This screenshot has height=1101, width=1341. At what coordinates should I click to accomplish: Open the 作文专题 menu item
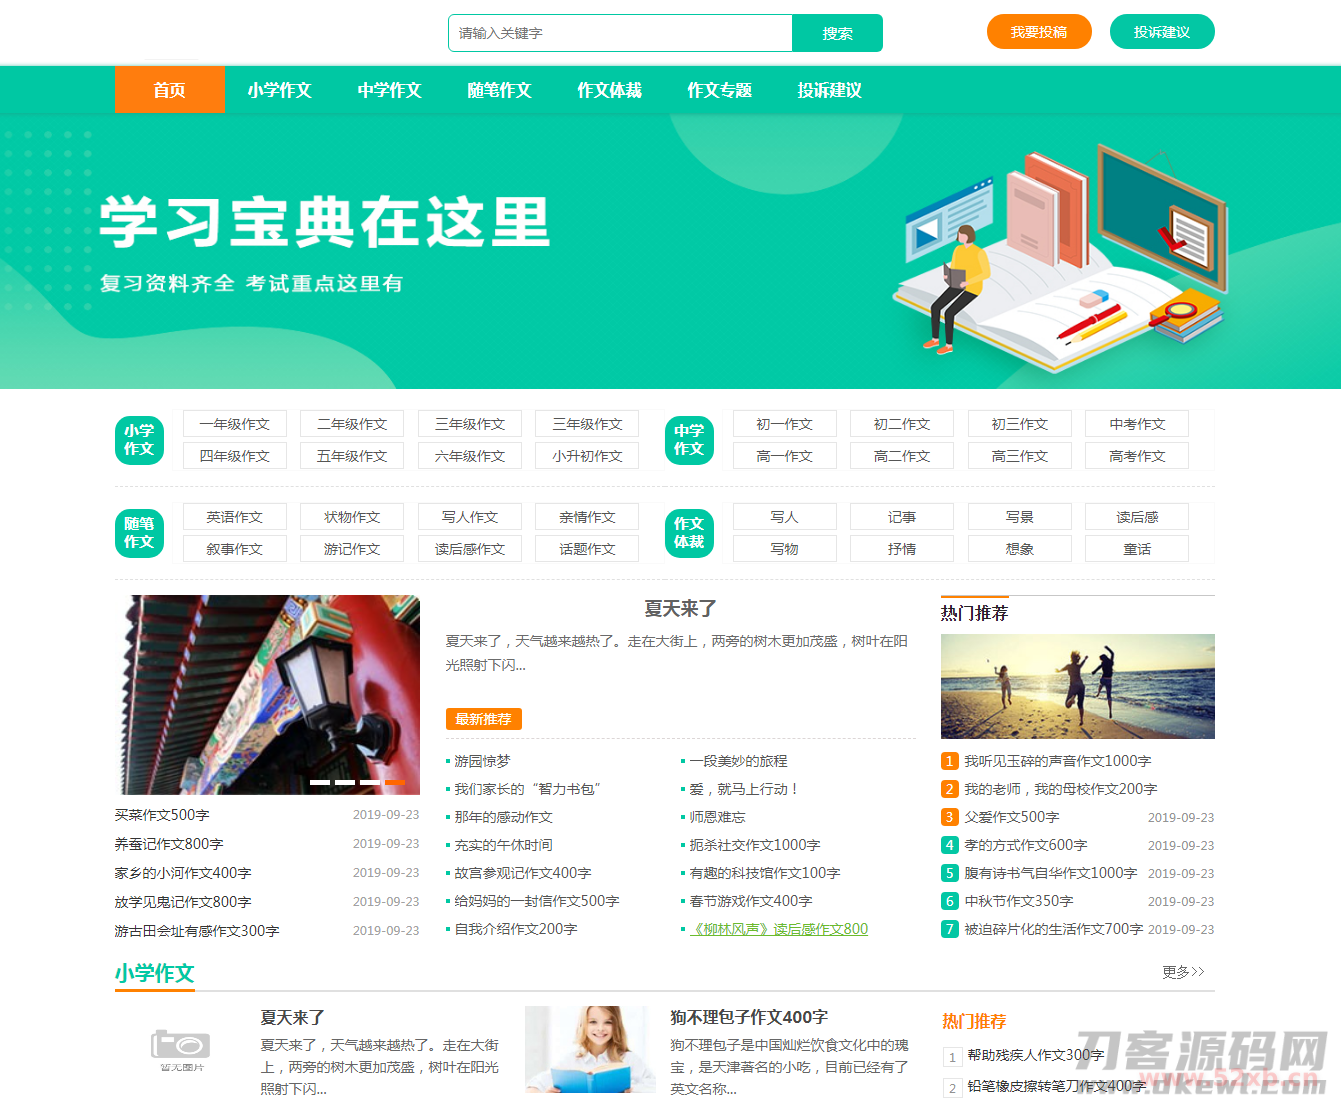719,89
